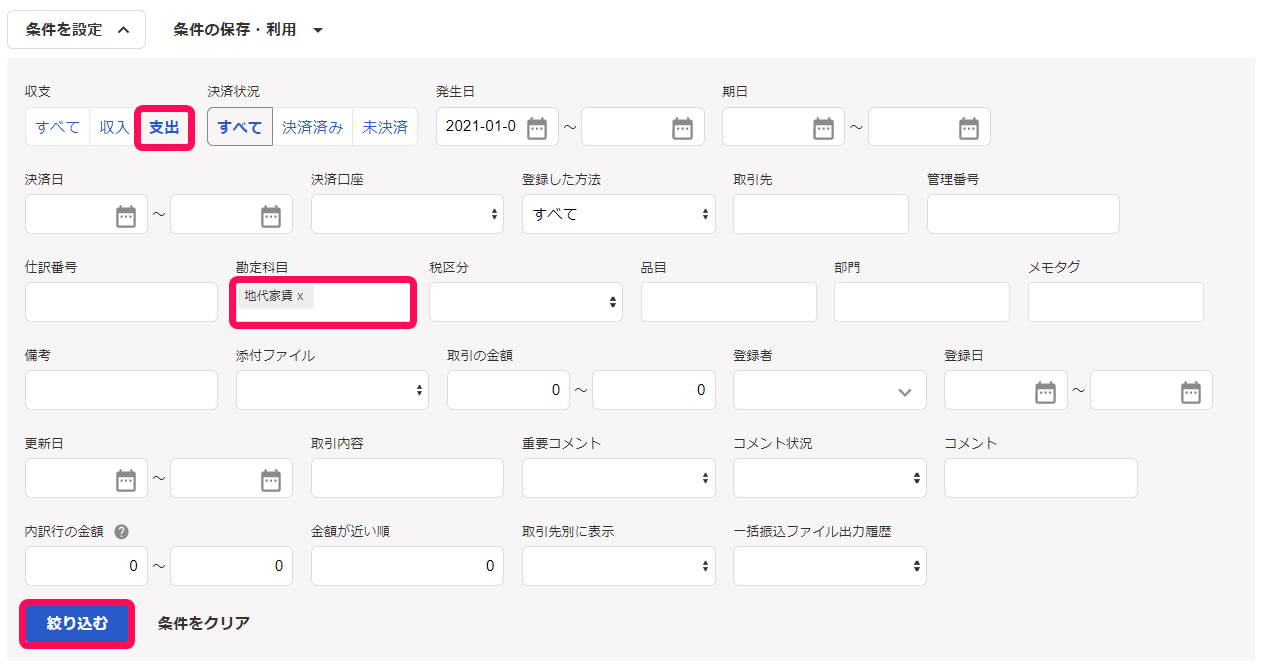Screen dimensions: 1261x665
Task: Focus the 備考 input field
Action: click(x=121, y=390)
